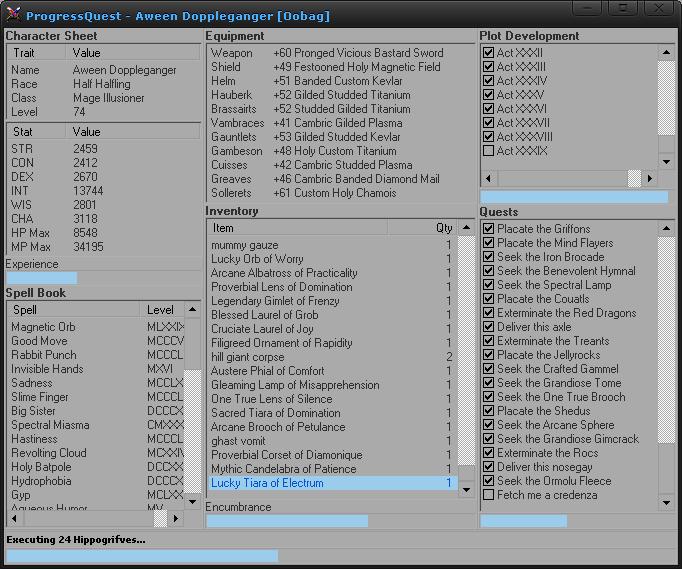Screen dimensions: 682x569
Task: Select the hill giant corpse item
Action: 333,357
